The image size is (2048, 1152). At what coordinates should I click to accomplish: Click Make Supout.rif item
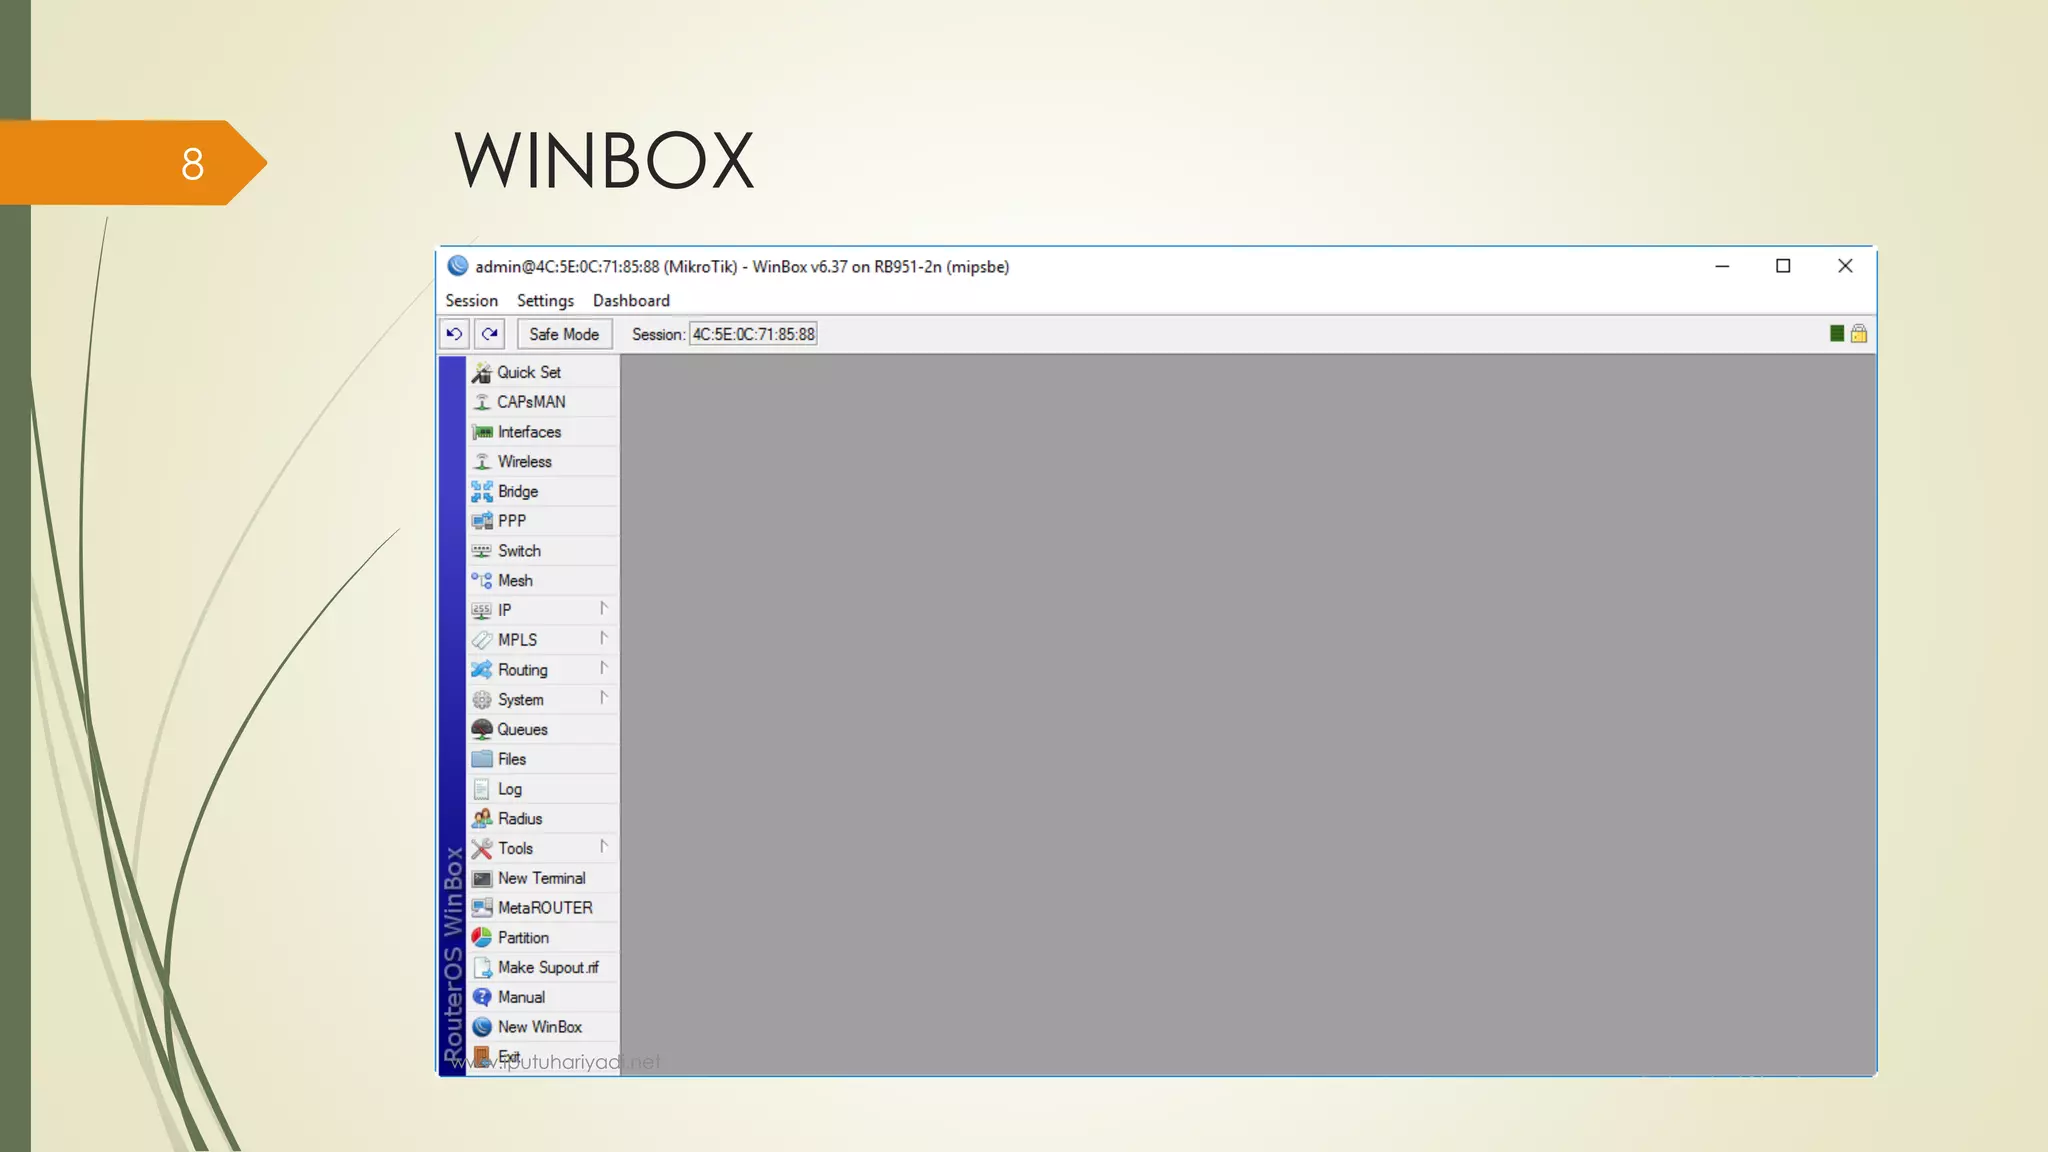543,967
